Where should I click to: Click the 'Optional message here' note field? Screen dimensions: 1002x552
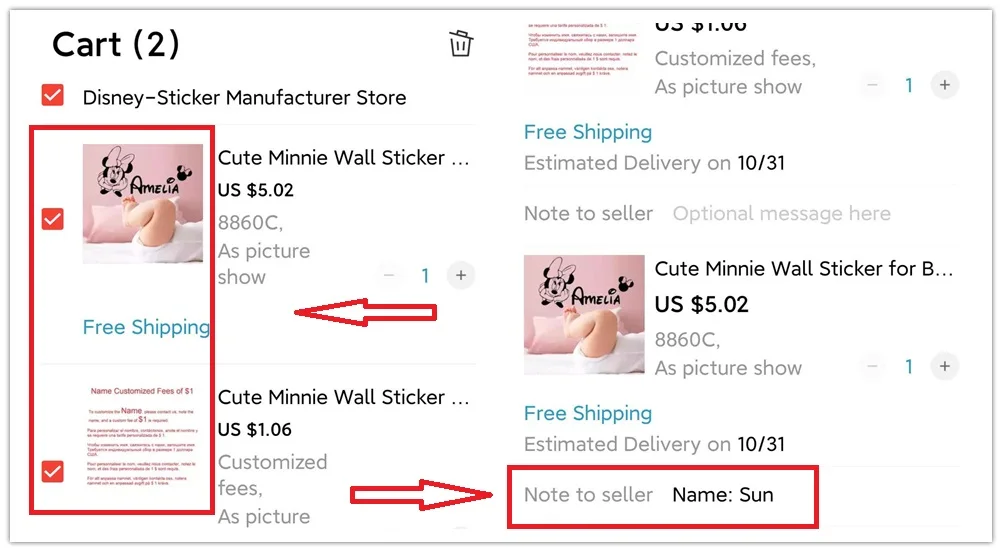coord(781,213)
